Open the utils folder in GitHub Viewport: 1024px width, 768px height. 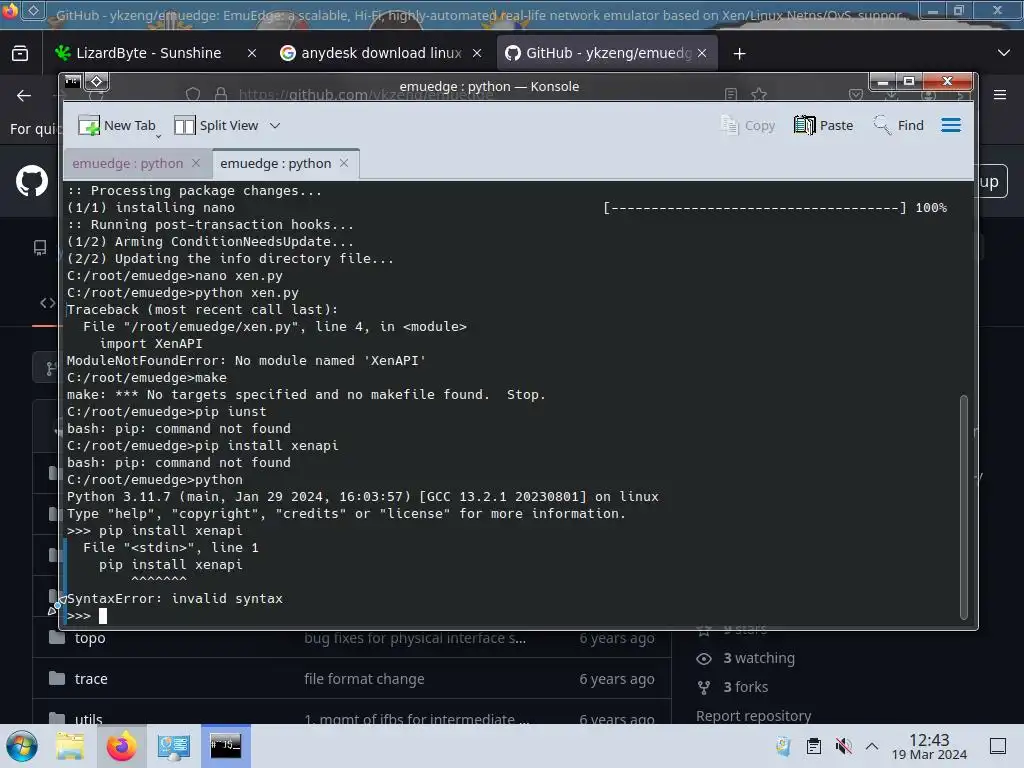[x=88, y=719]
